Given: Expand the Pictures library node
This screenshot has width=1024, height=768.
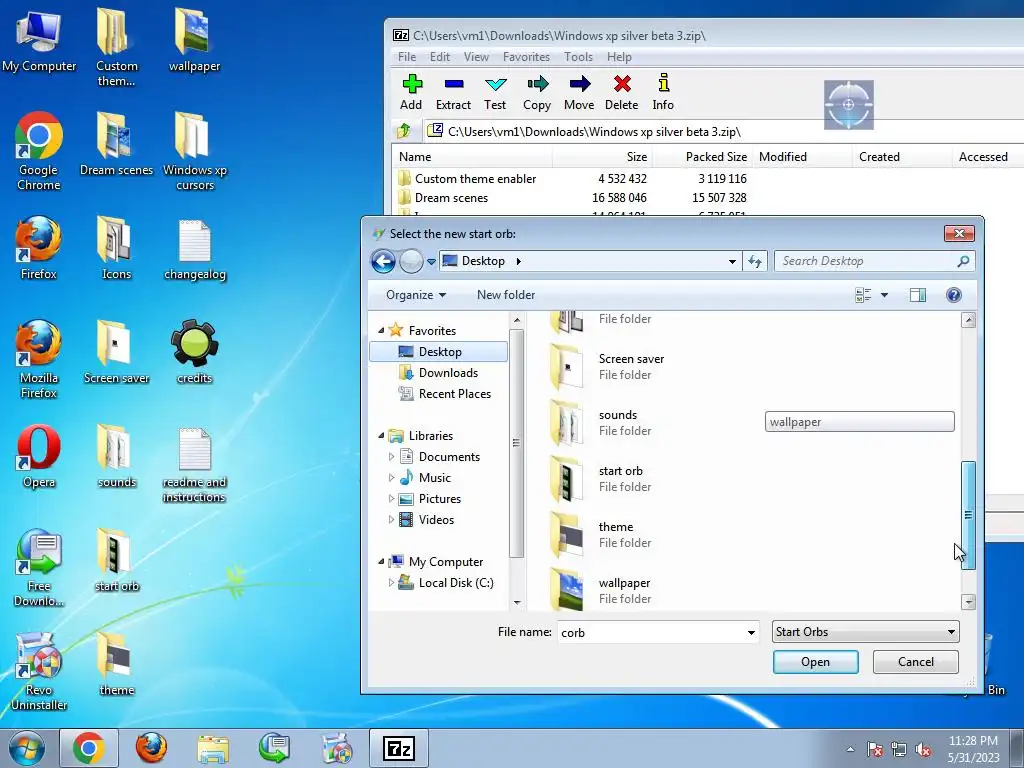Looking at the screenshot, I should 391,499.
